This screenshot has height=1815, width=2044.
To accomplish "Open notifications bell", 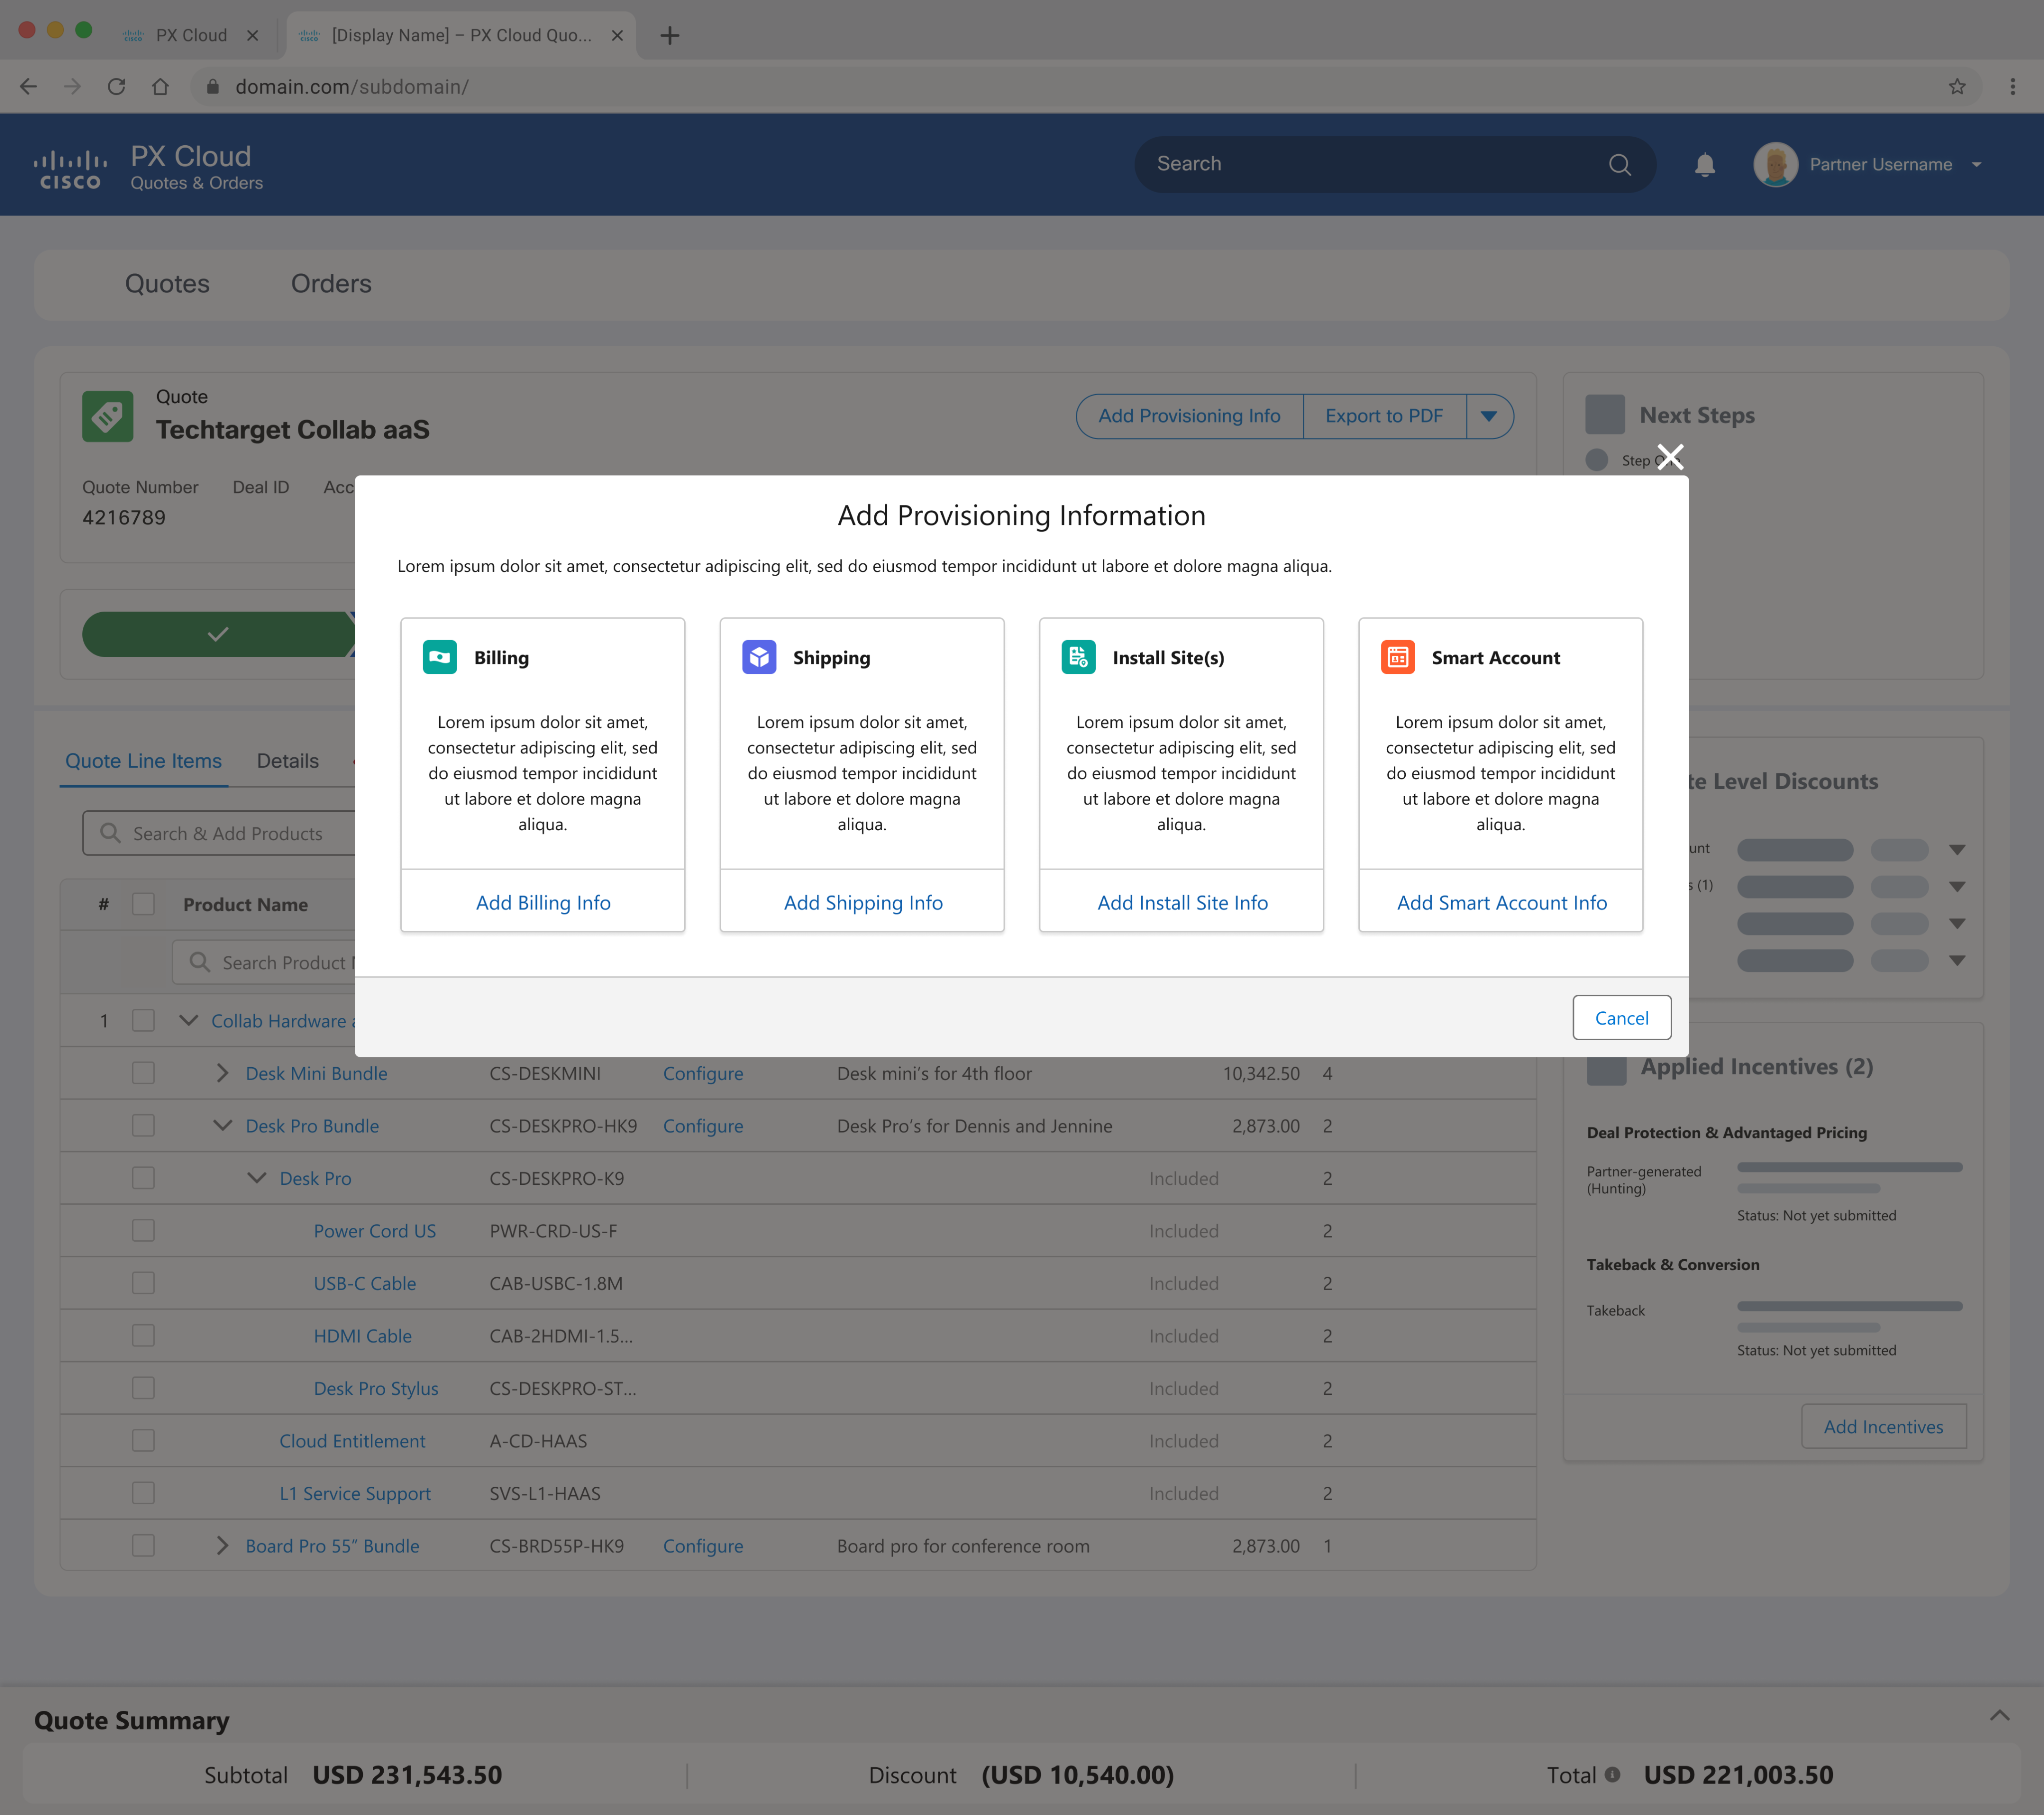I will tap(1705, 164).
